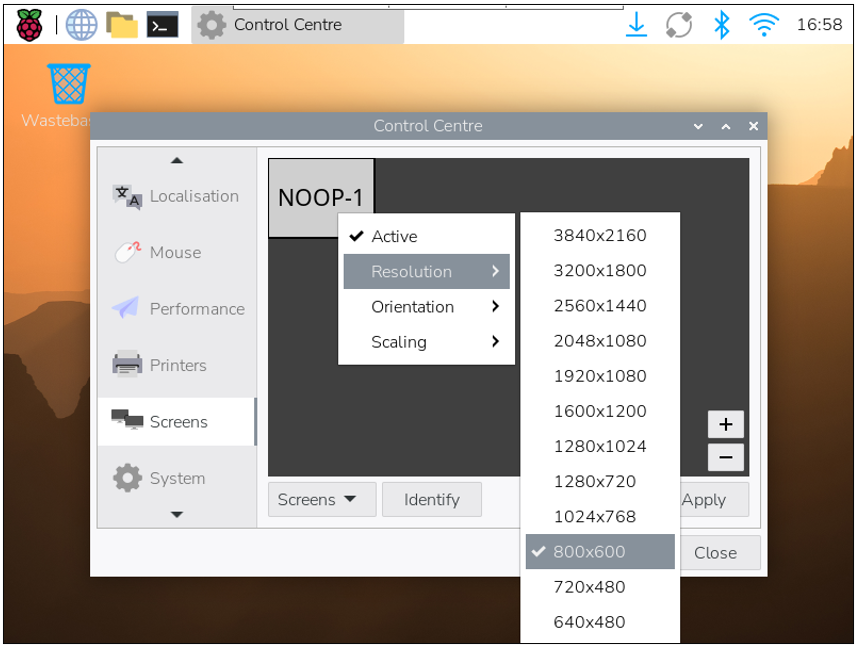
Task: Click the System gear icon
Action: pos(127,478)
